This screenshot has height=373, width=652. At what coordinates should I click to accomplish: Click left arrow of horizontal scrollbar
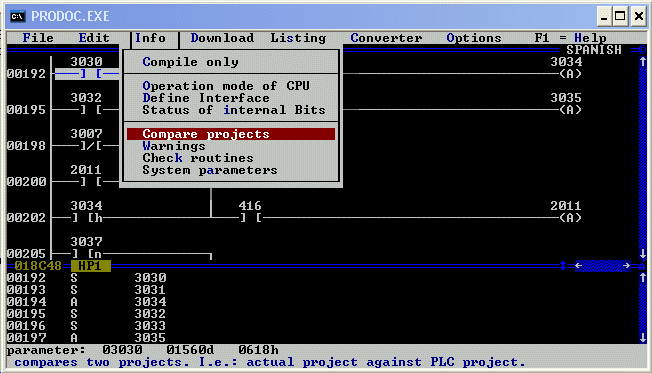(x=579, y=265)
